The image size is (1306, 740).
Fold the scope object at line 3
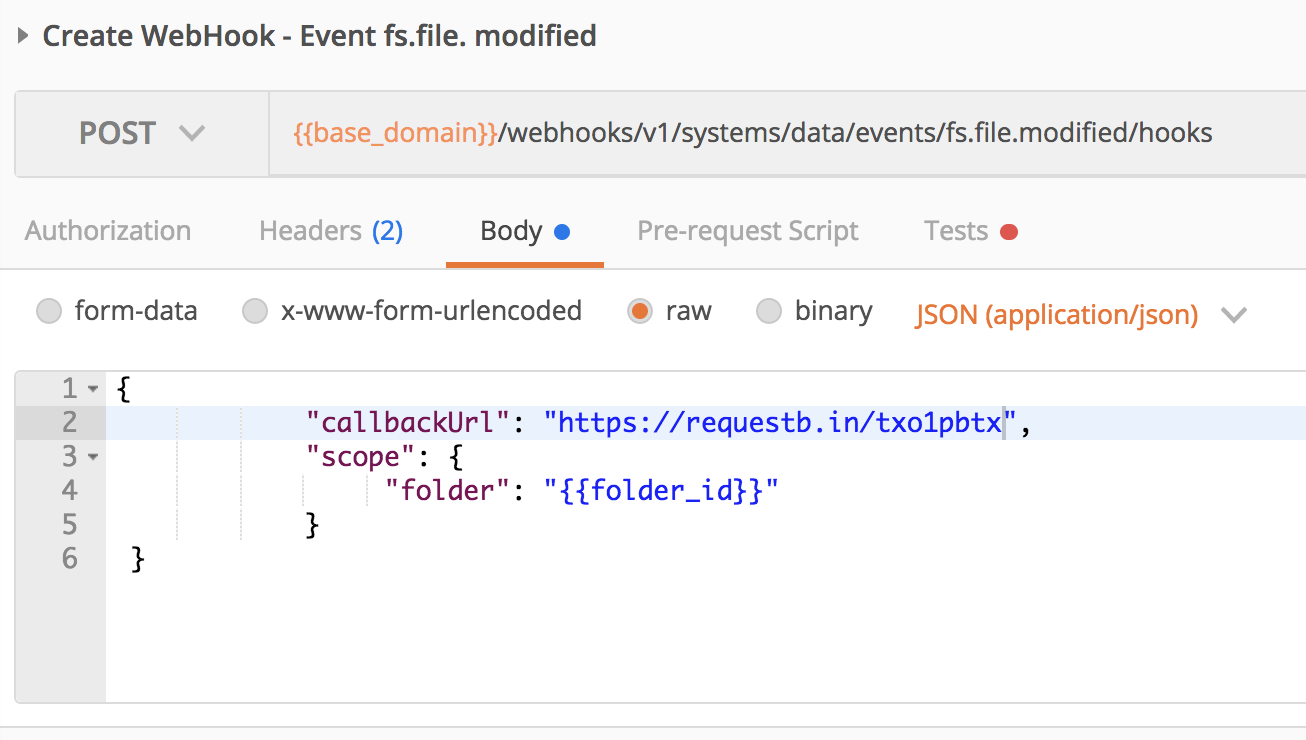(x=93, y=457)
